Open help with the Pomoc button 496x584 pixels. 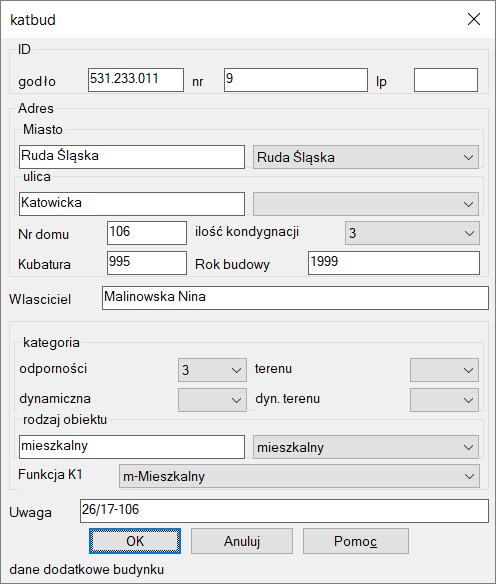pyautogui.click(x=356, y=541)
